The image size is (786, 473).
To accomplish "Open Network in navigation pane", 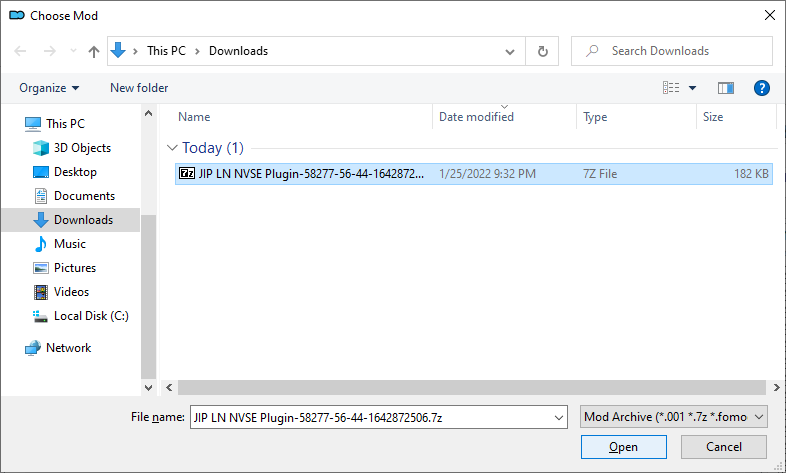I will (x=68, y=348).
